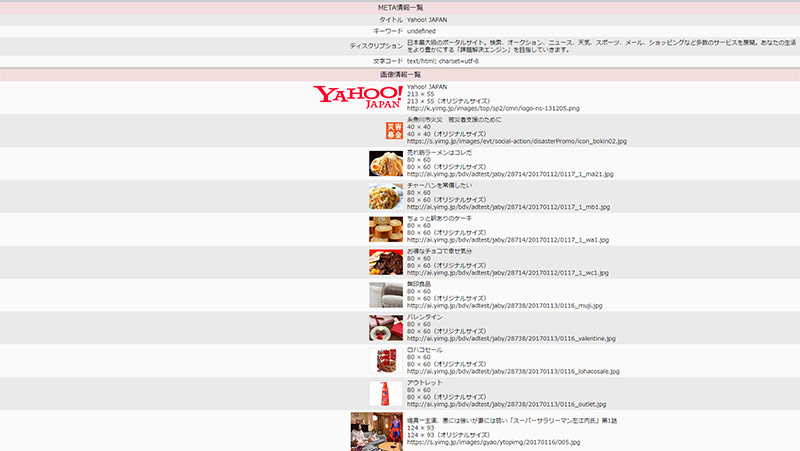The height and width of the screenshot is (451, 800).
Task: Click the 0116_outlet.jpg URL
Action: pos(507,404)
